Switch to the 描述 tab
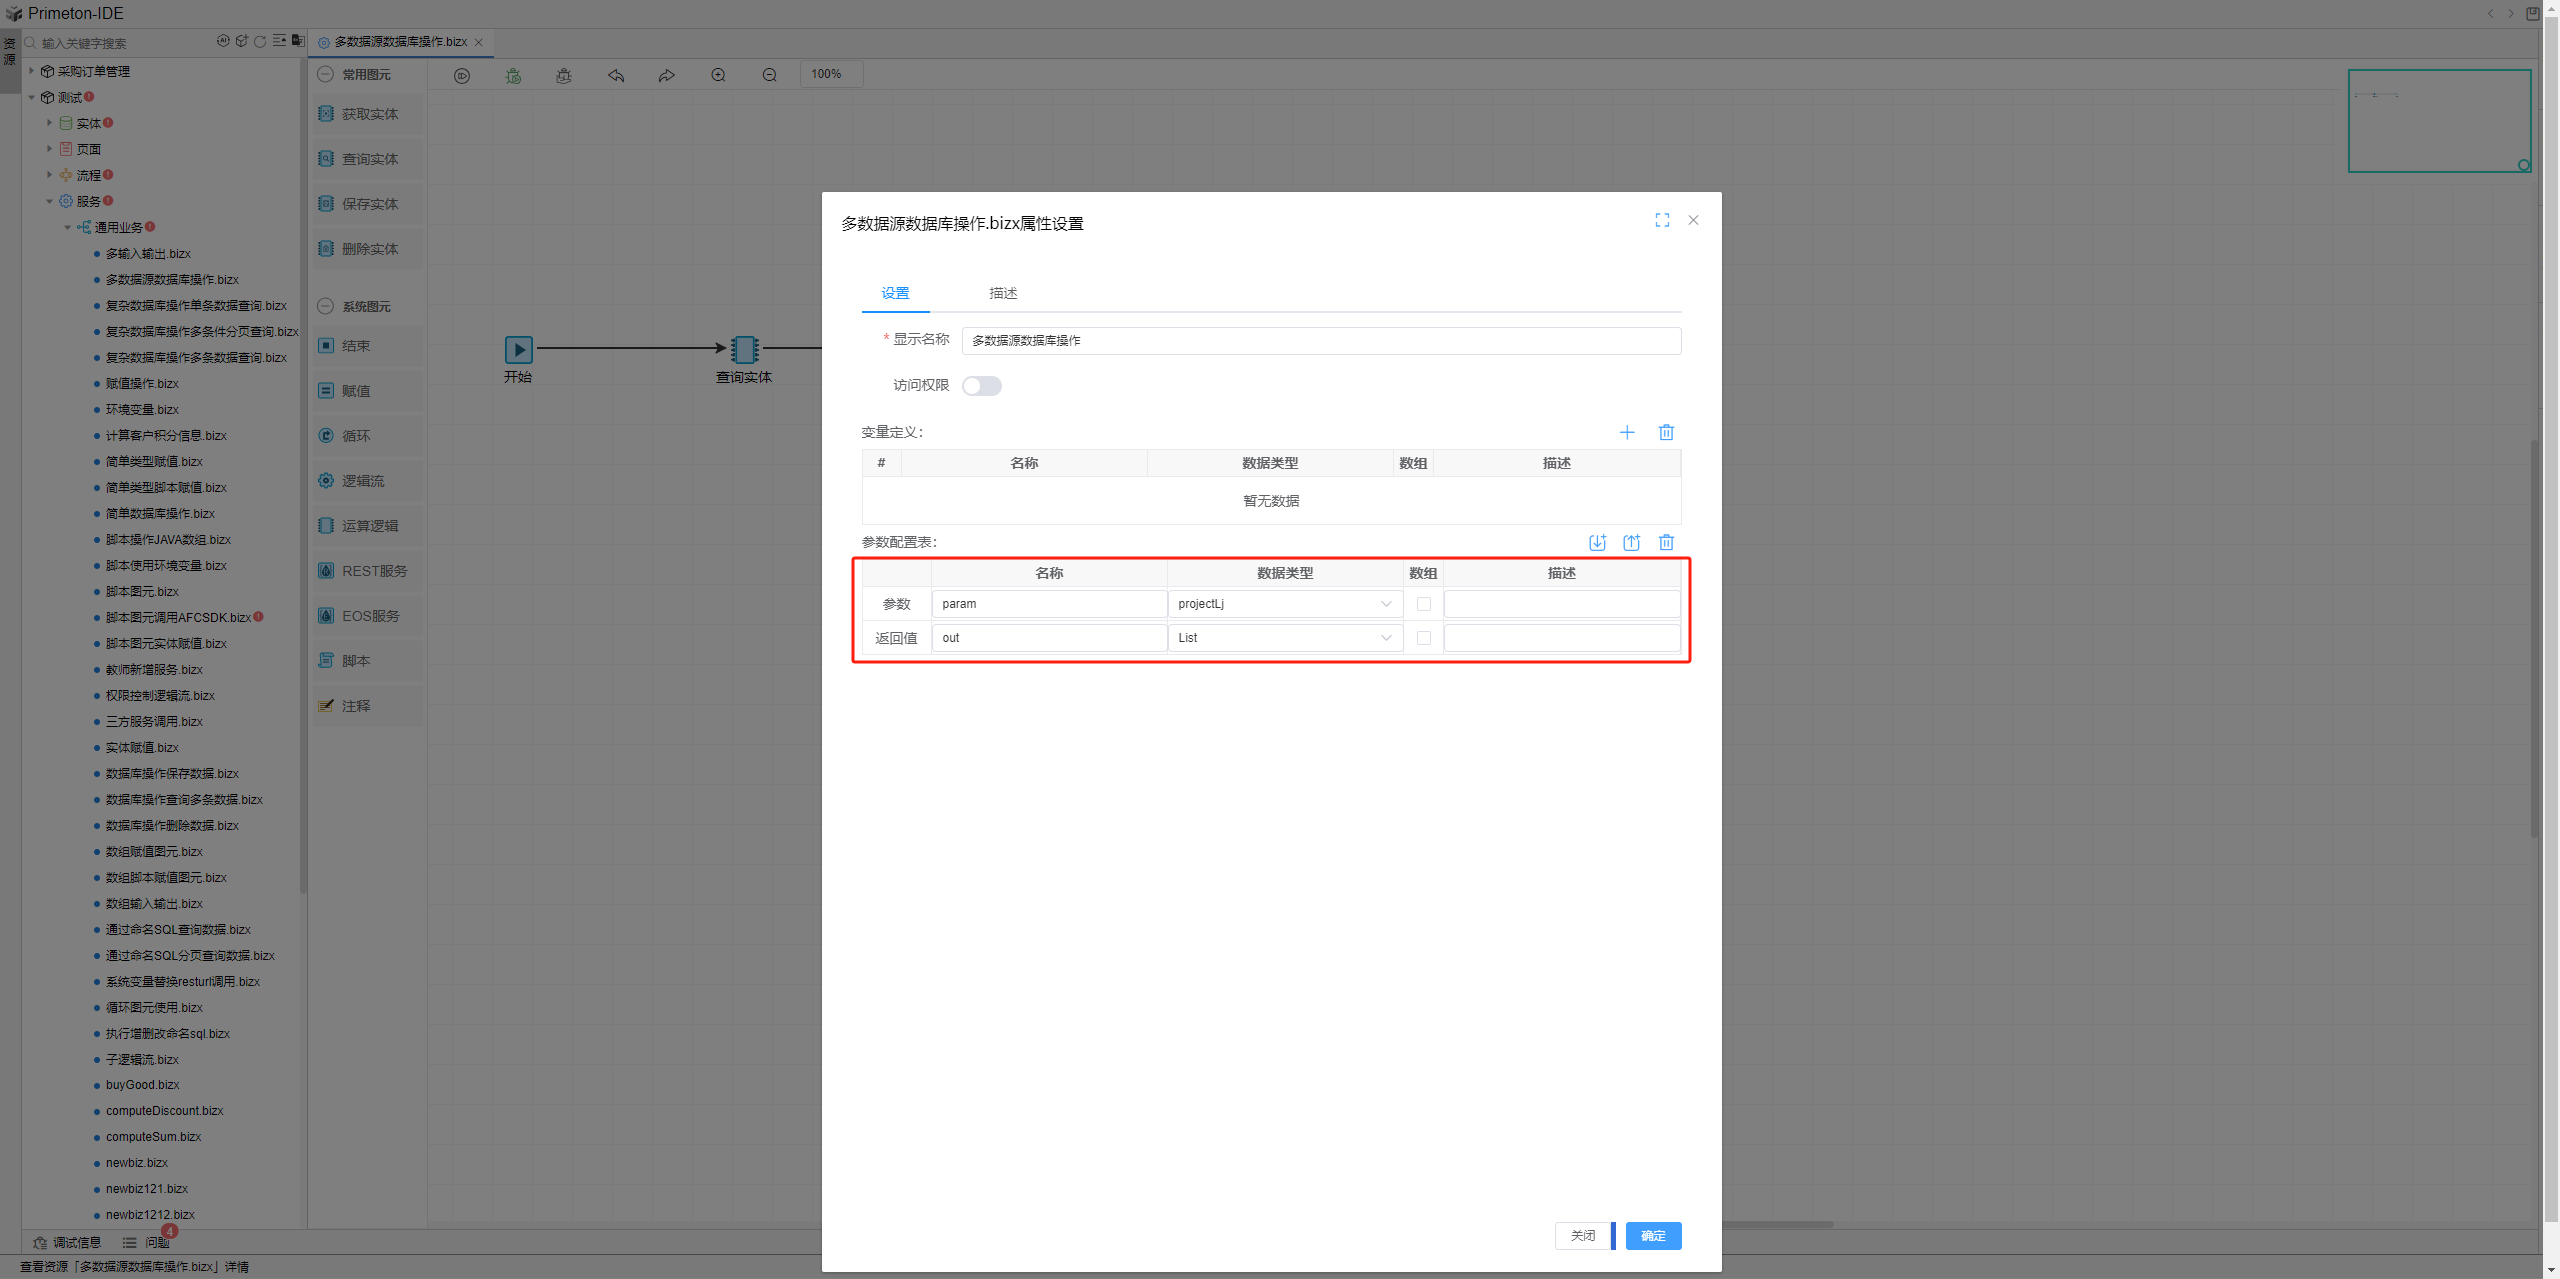2560x1279 pixels. pos(1002,293)
